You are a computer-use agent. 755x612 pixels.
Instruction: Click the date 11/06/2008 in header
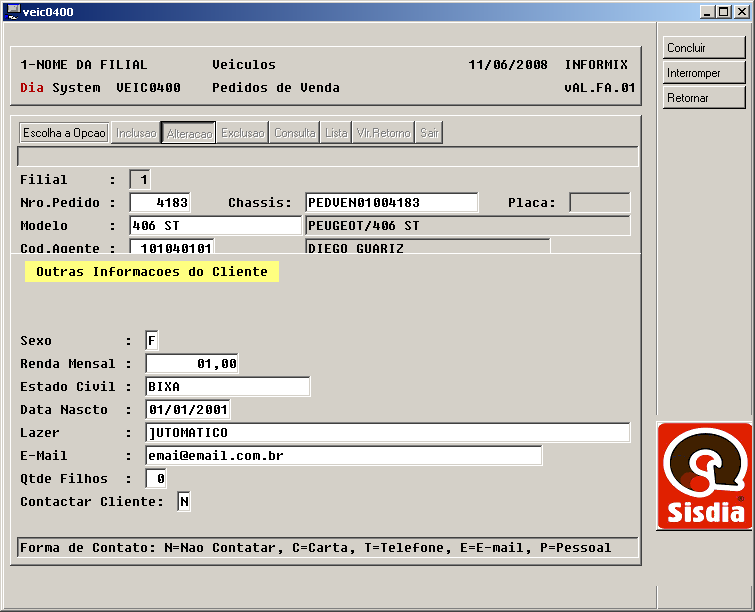point(508,65)
